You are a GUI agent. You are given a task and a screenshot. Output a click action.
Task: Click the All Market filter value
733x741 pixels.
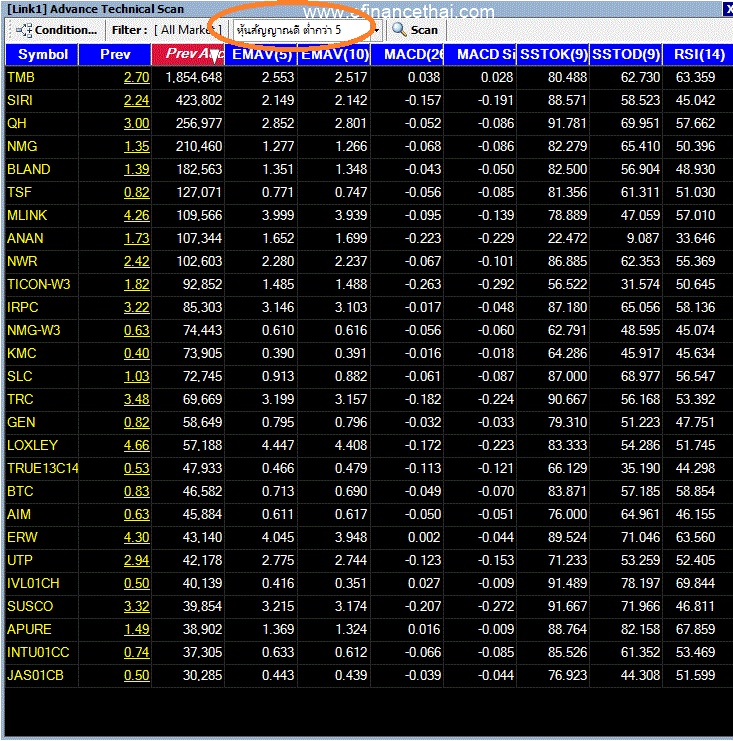point(188,30)
